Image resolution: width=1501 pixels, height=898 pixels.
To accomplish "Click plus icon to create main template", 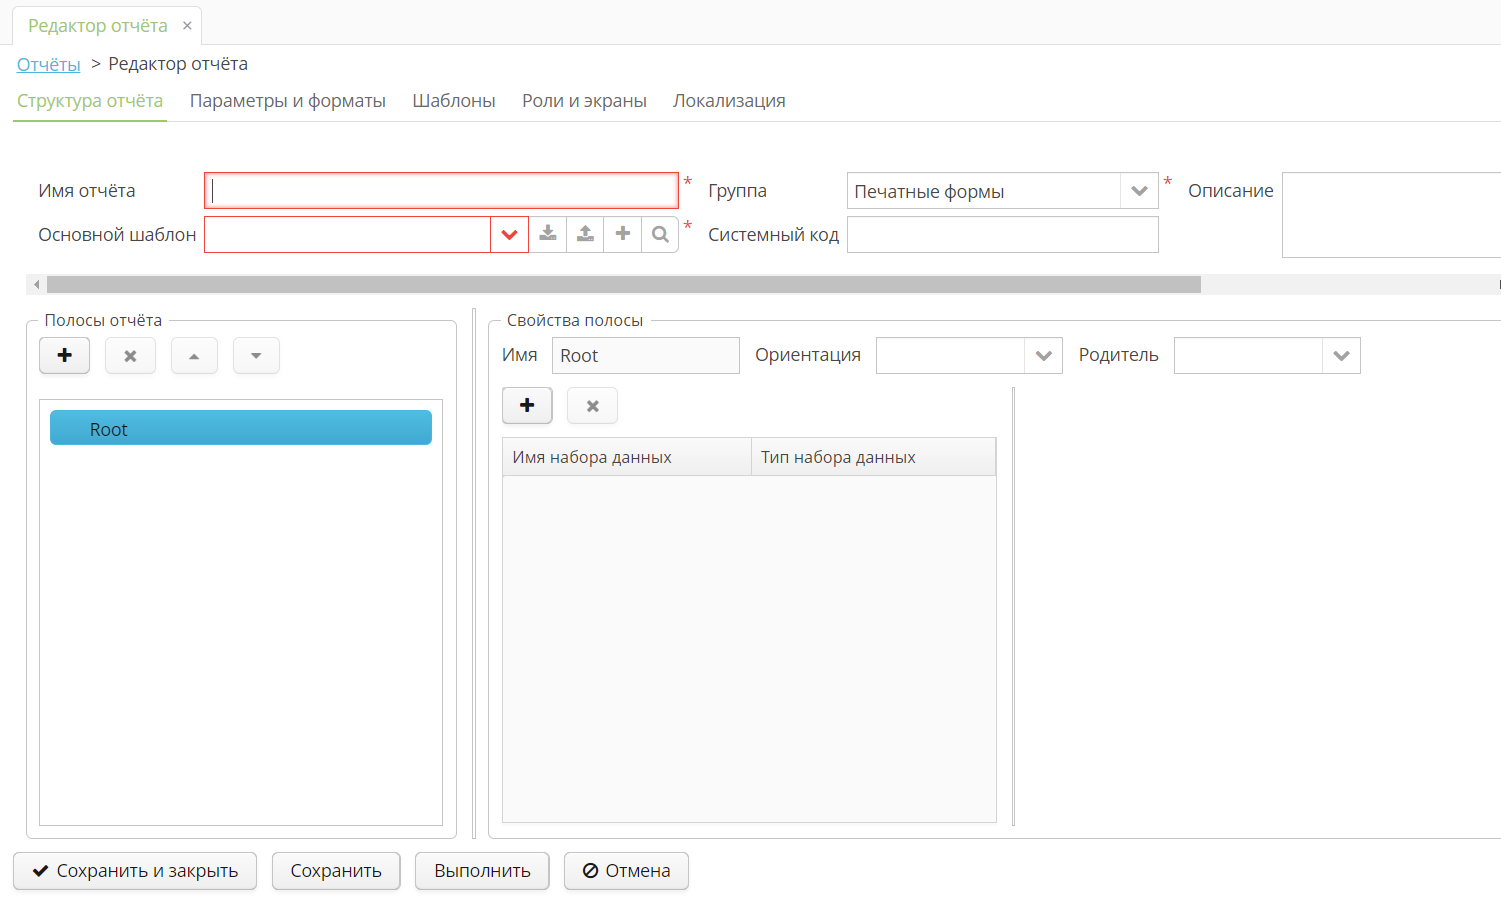I will pos(623,234).
